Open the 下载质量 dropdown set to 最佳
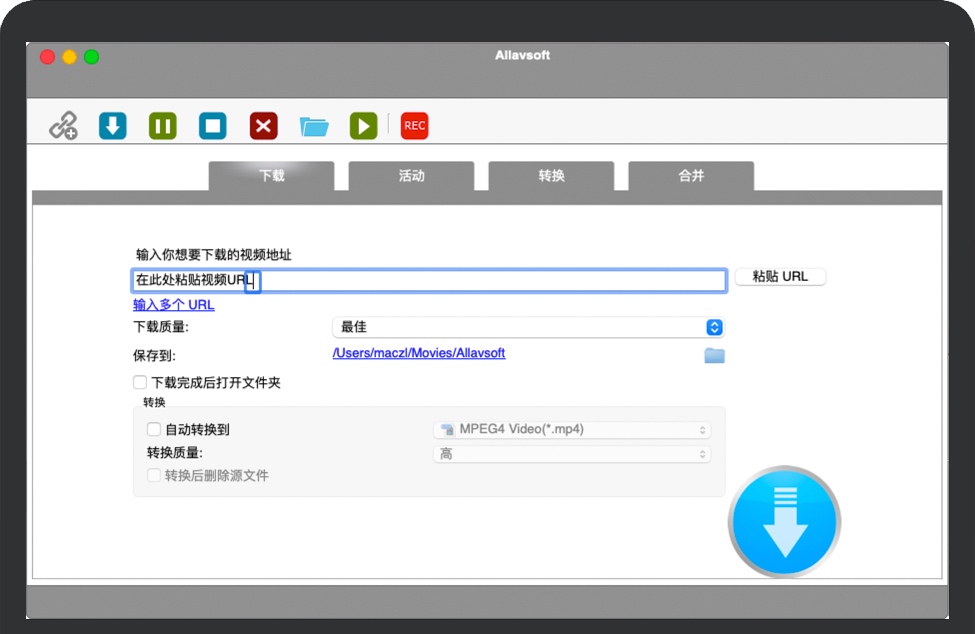The image size is (975, 634). click(x=527, y=327)
